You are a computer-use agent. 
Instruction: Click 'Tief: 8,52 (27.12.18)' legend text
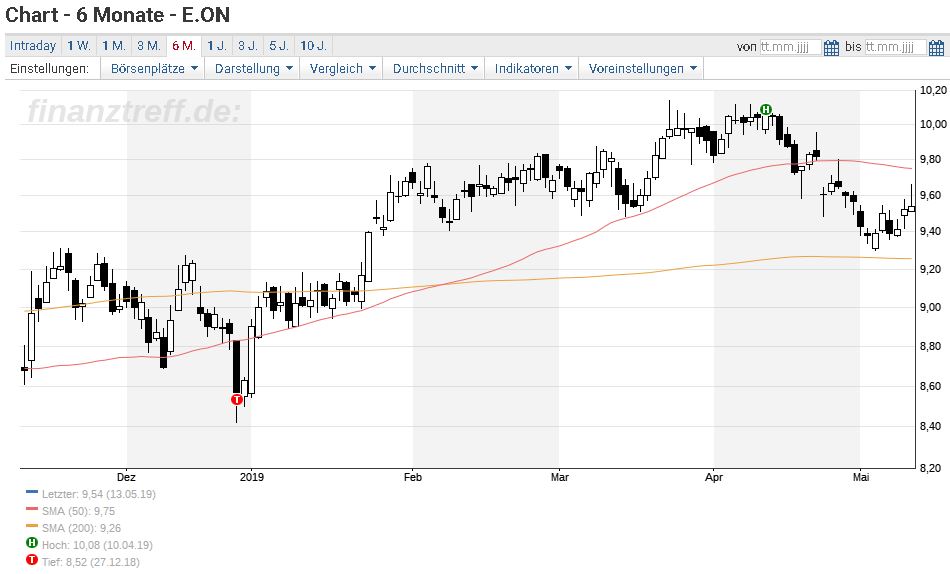[90, 562]
